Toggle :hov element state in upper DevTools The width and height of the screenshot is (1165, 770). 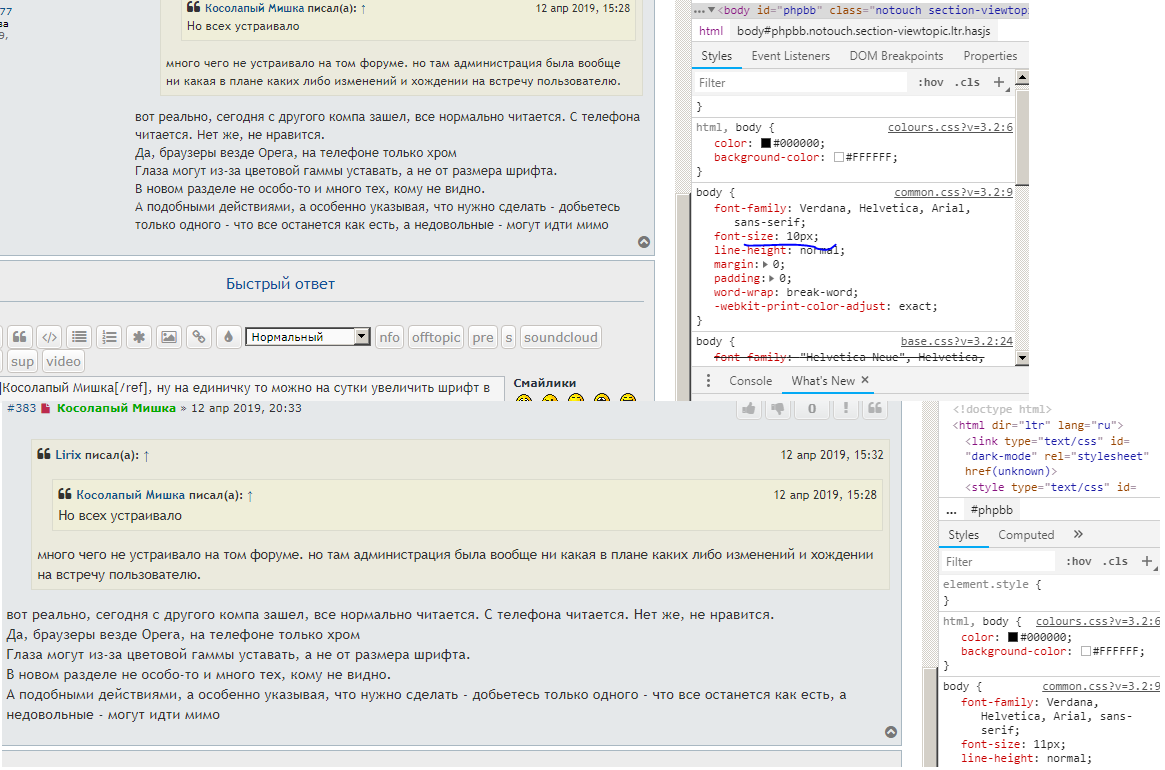point(930,82)
